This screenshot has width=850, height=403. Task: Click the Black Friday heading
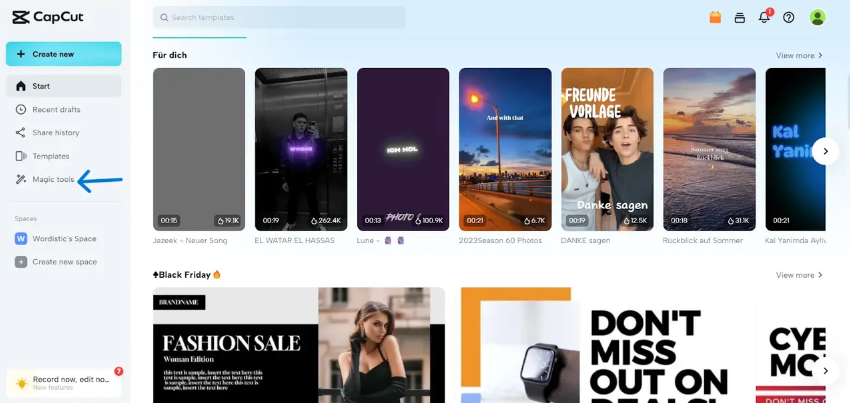click(185, 275)
